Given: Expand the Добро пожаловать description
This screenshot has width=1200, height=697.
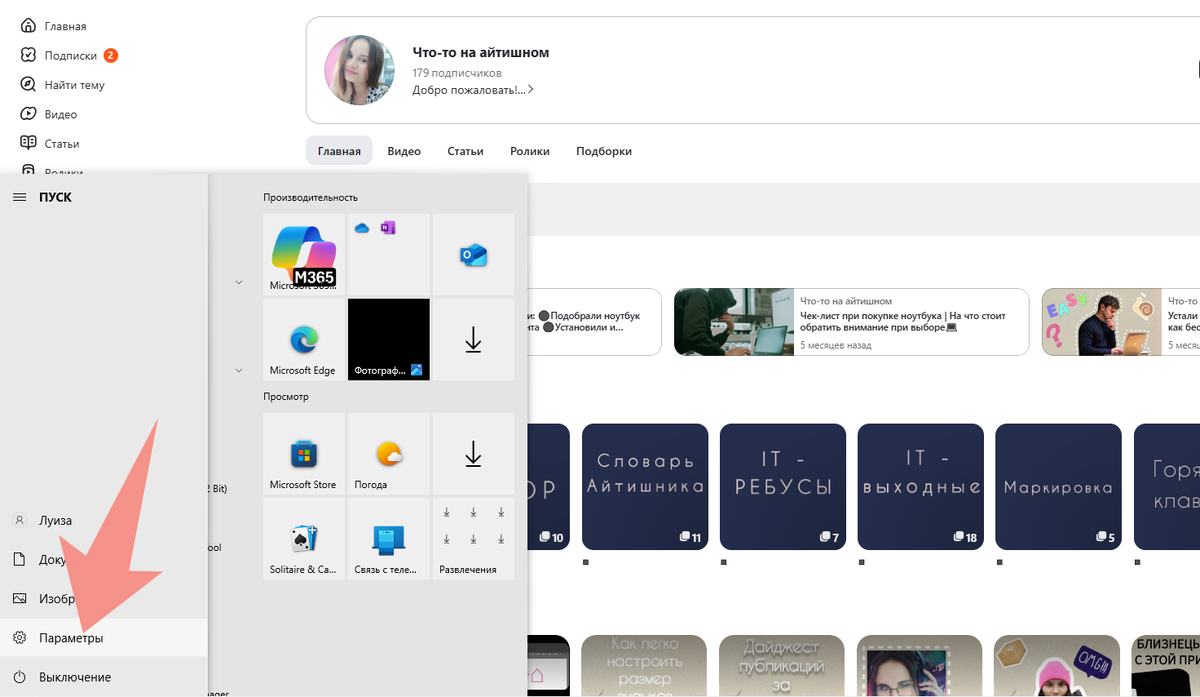Looking at the screenshot, I should click(x=473, y=90).
